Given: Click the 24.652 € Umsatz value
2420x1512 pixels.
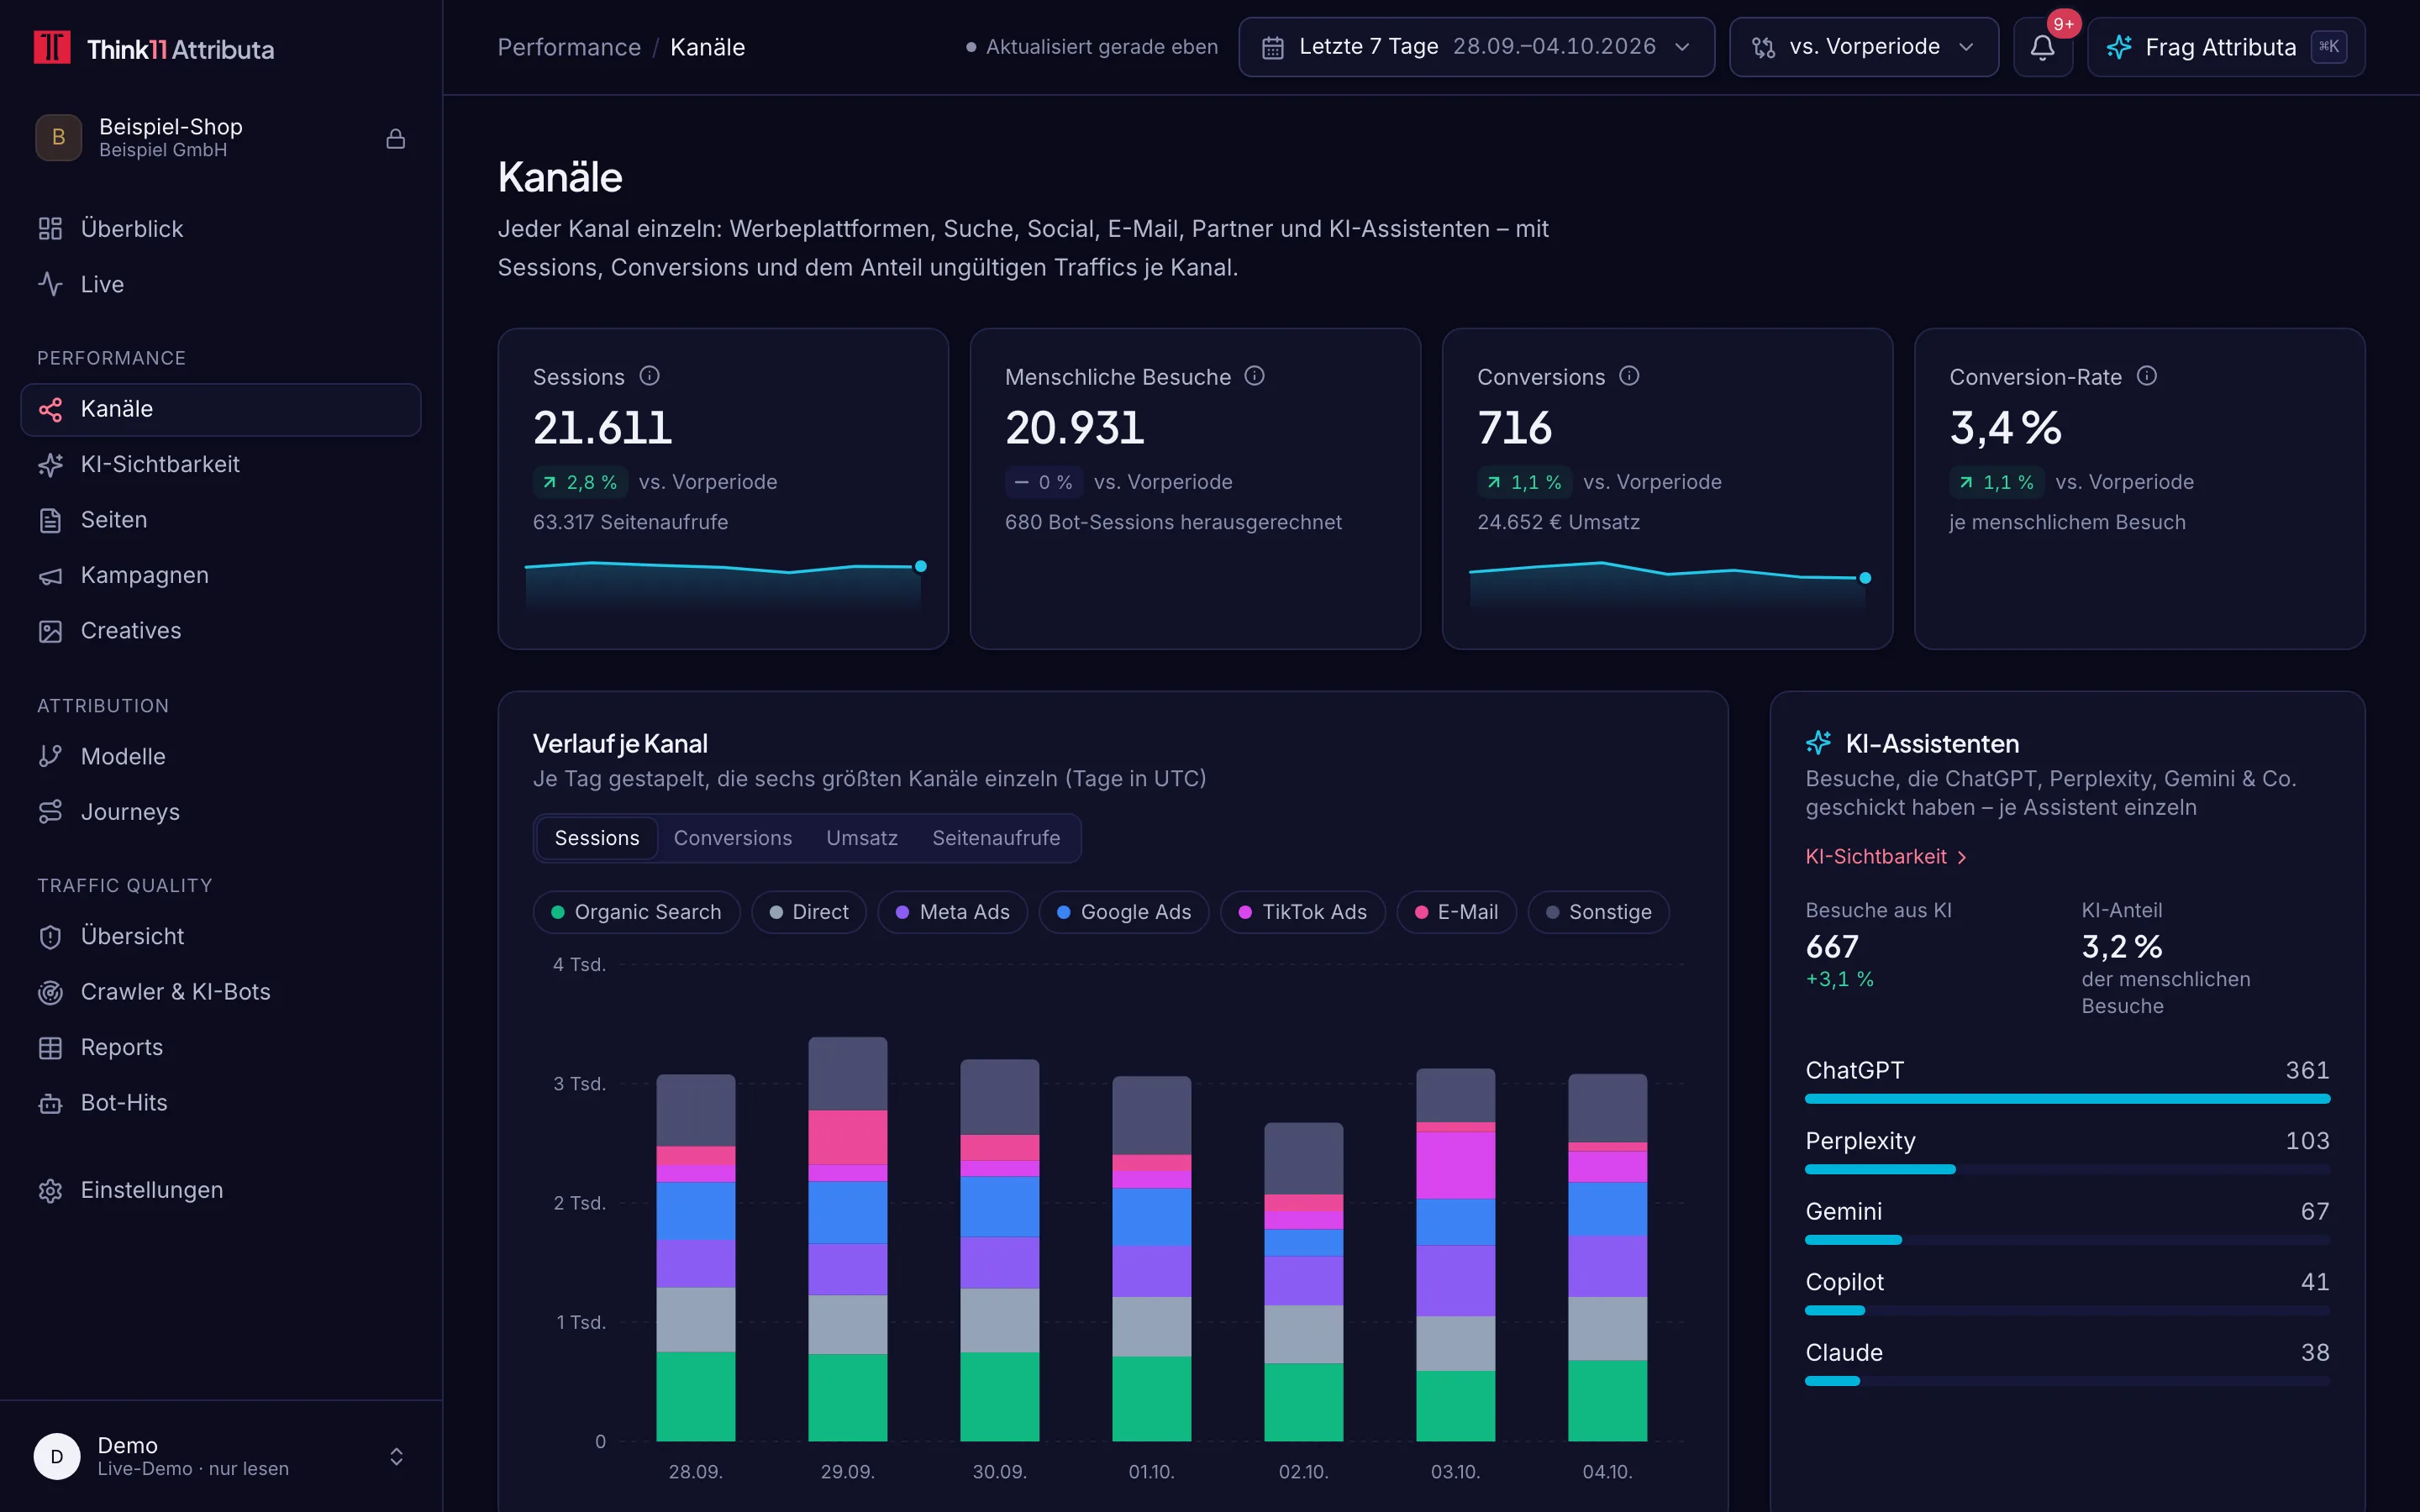Looking at the screenshot, I should click(x=1558, y=522).
